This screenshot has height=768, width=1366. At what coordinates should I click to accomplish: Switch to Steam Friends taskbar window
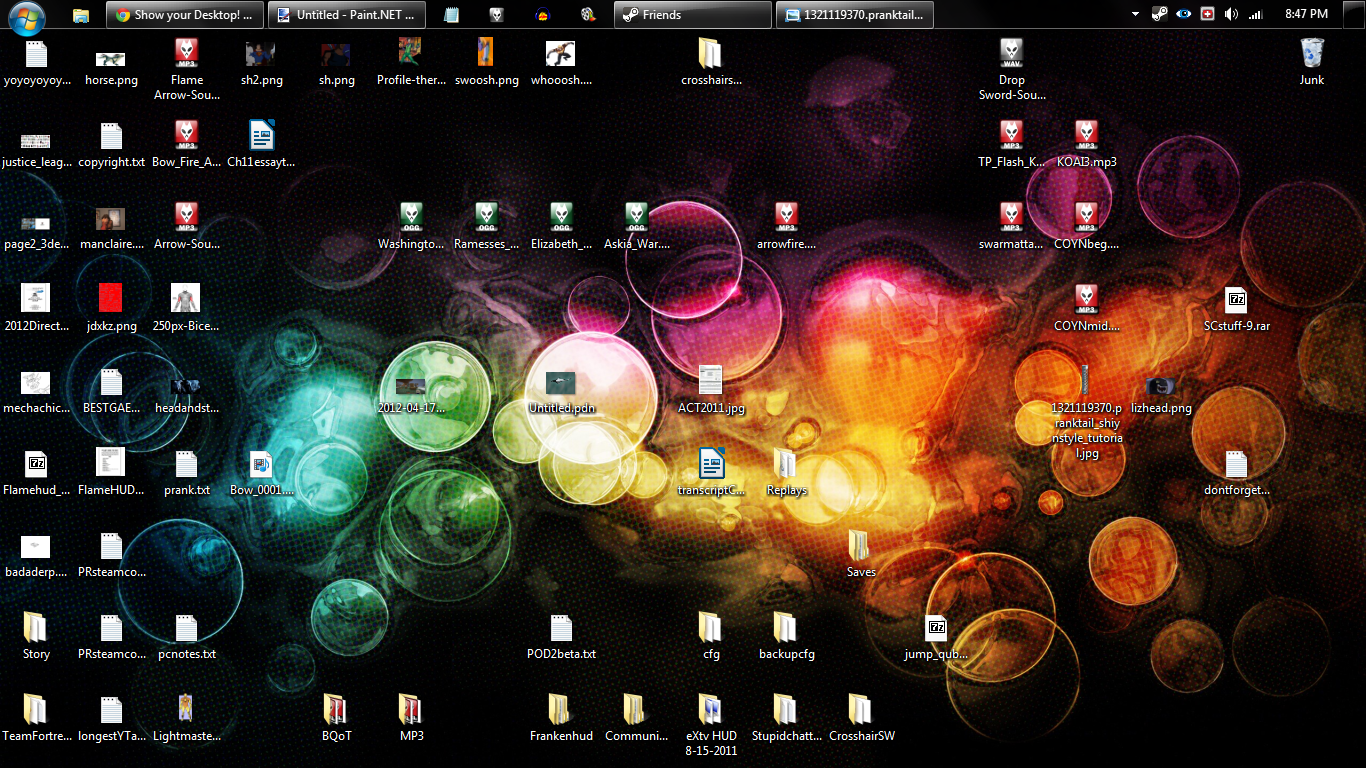692,15
